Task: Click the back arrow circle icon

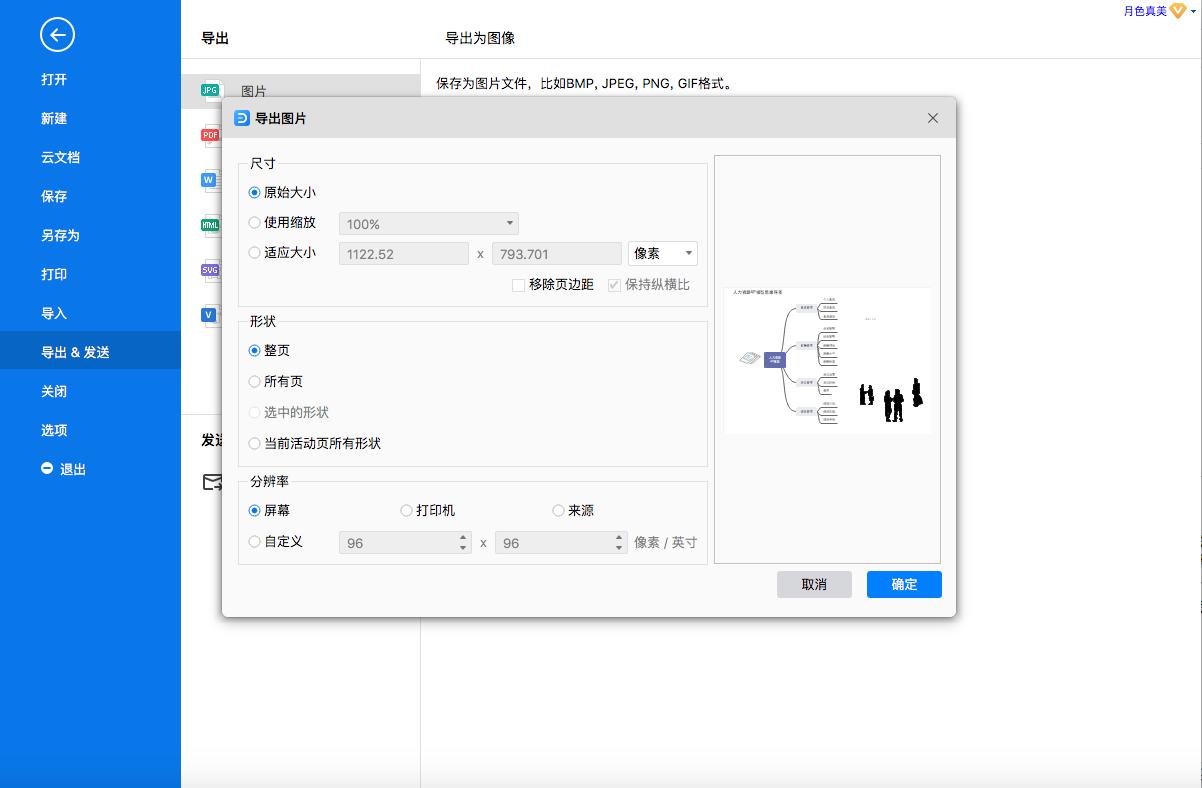Action: coord(56,34)
